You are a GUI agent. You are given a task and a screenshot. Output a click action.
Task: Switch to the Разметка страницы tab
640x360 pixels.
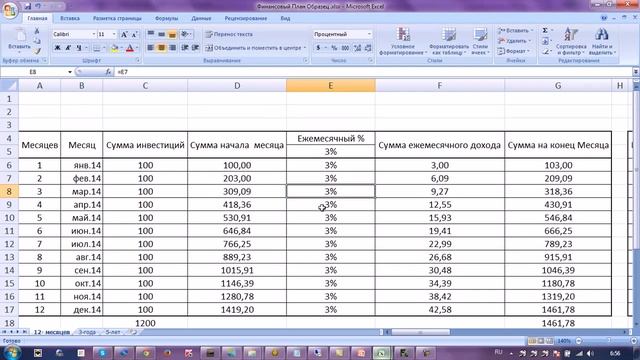(x=117, y=18)
